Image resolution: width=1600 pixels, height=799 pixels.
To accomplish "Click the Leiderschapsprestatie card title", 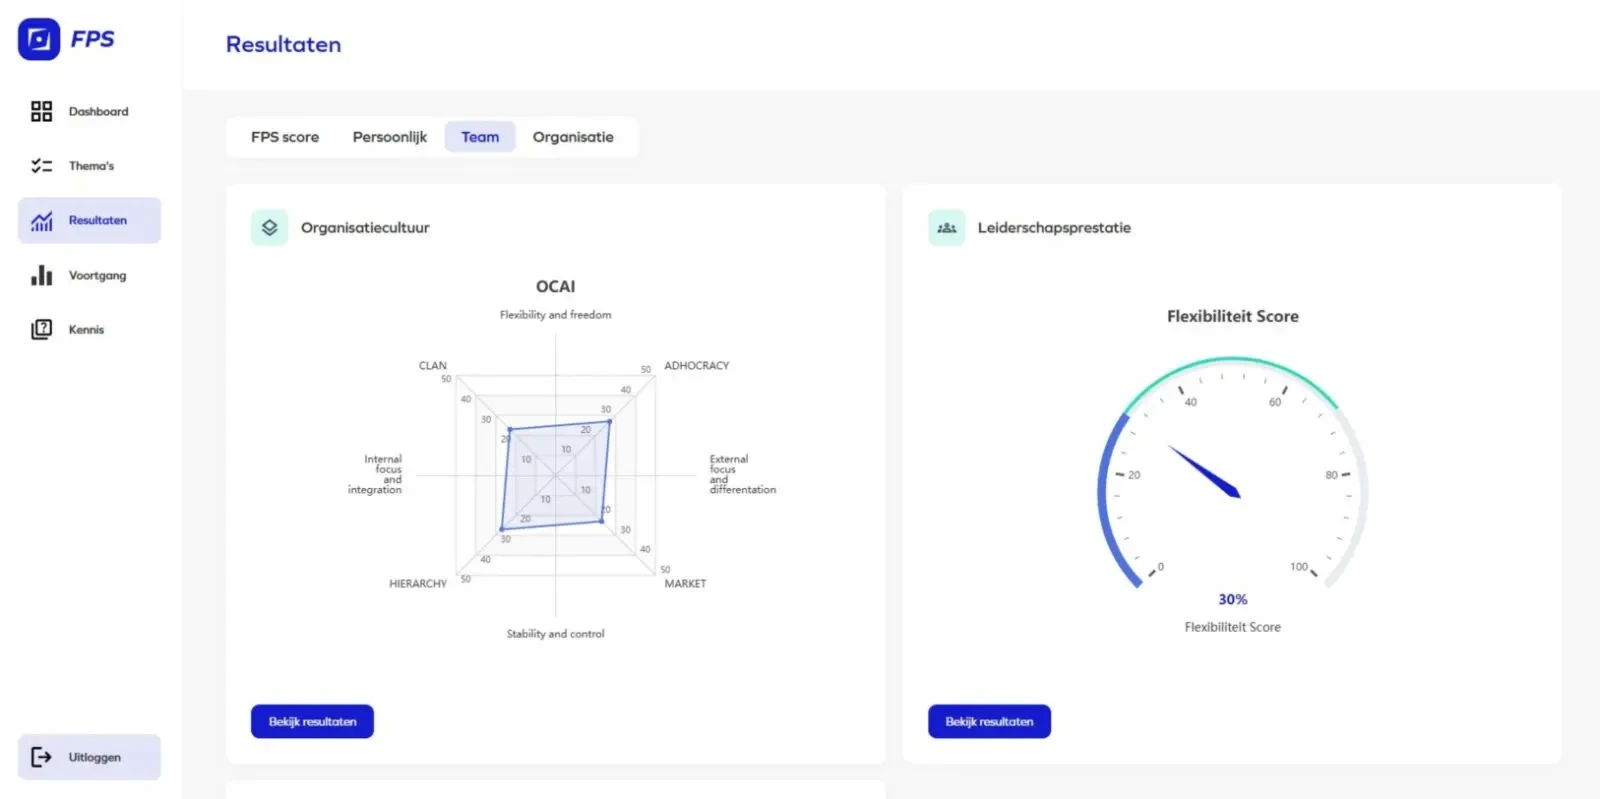I will pyautogui.click(x=1055, y=228).
